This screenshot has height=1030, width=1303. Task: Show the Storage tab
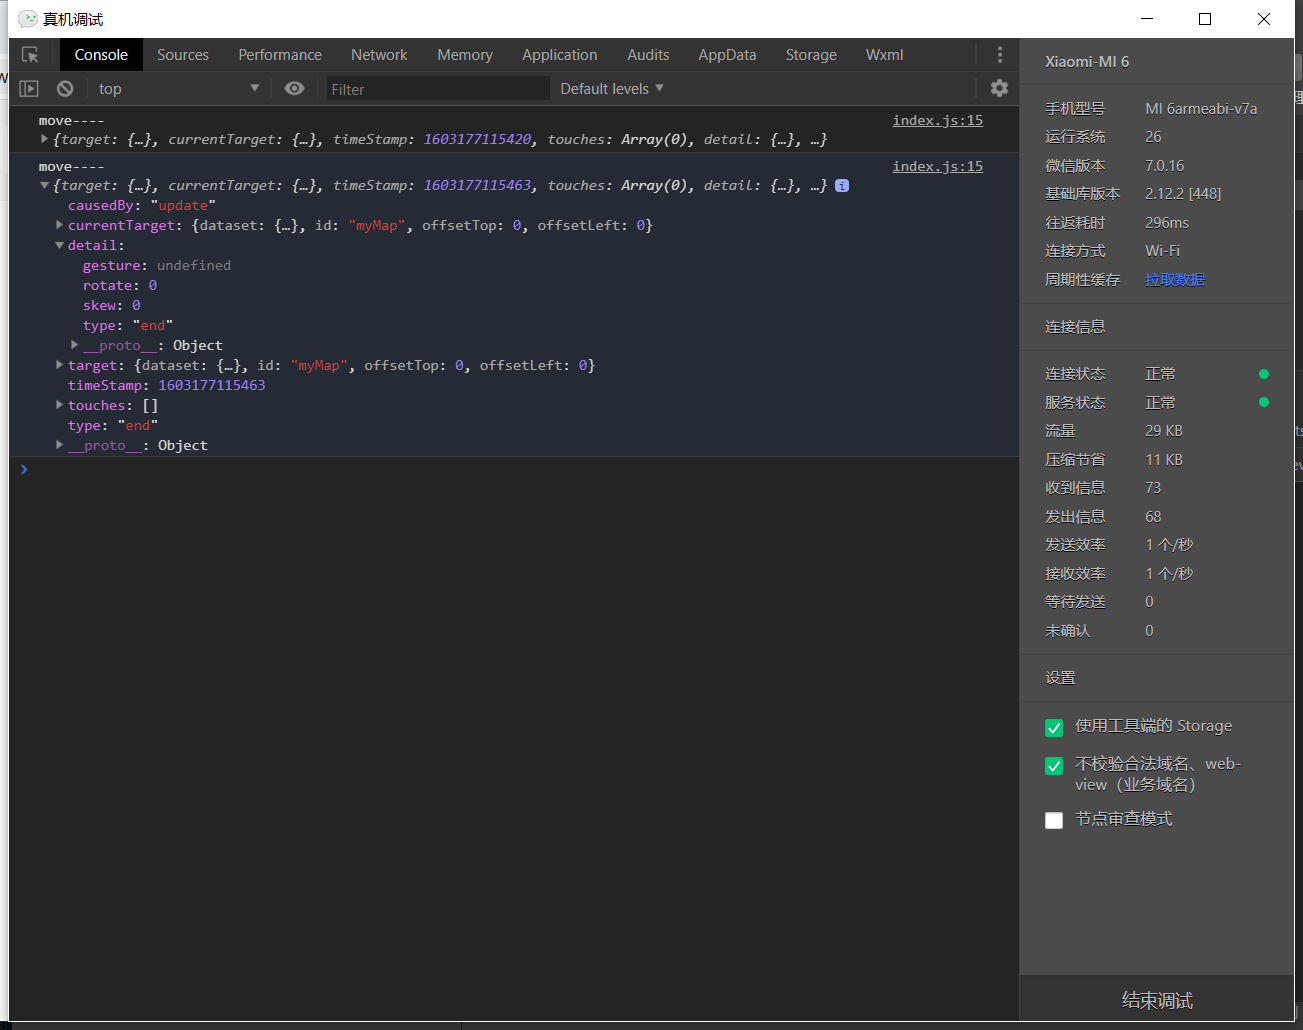coord(811,55)
